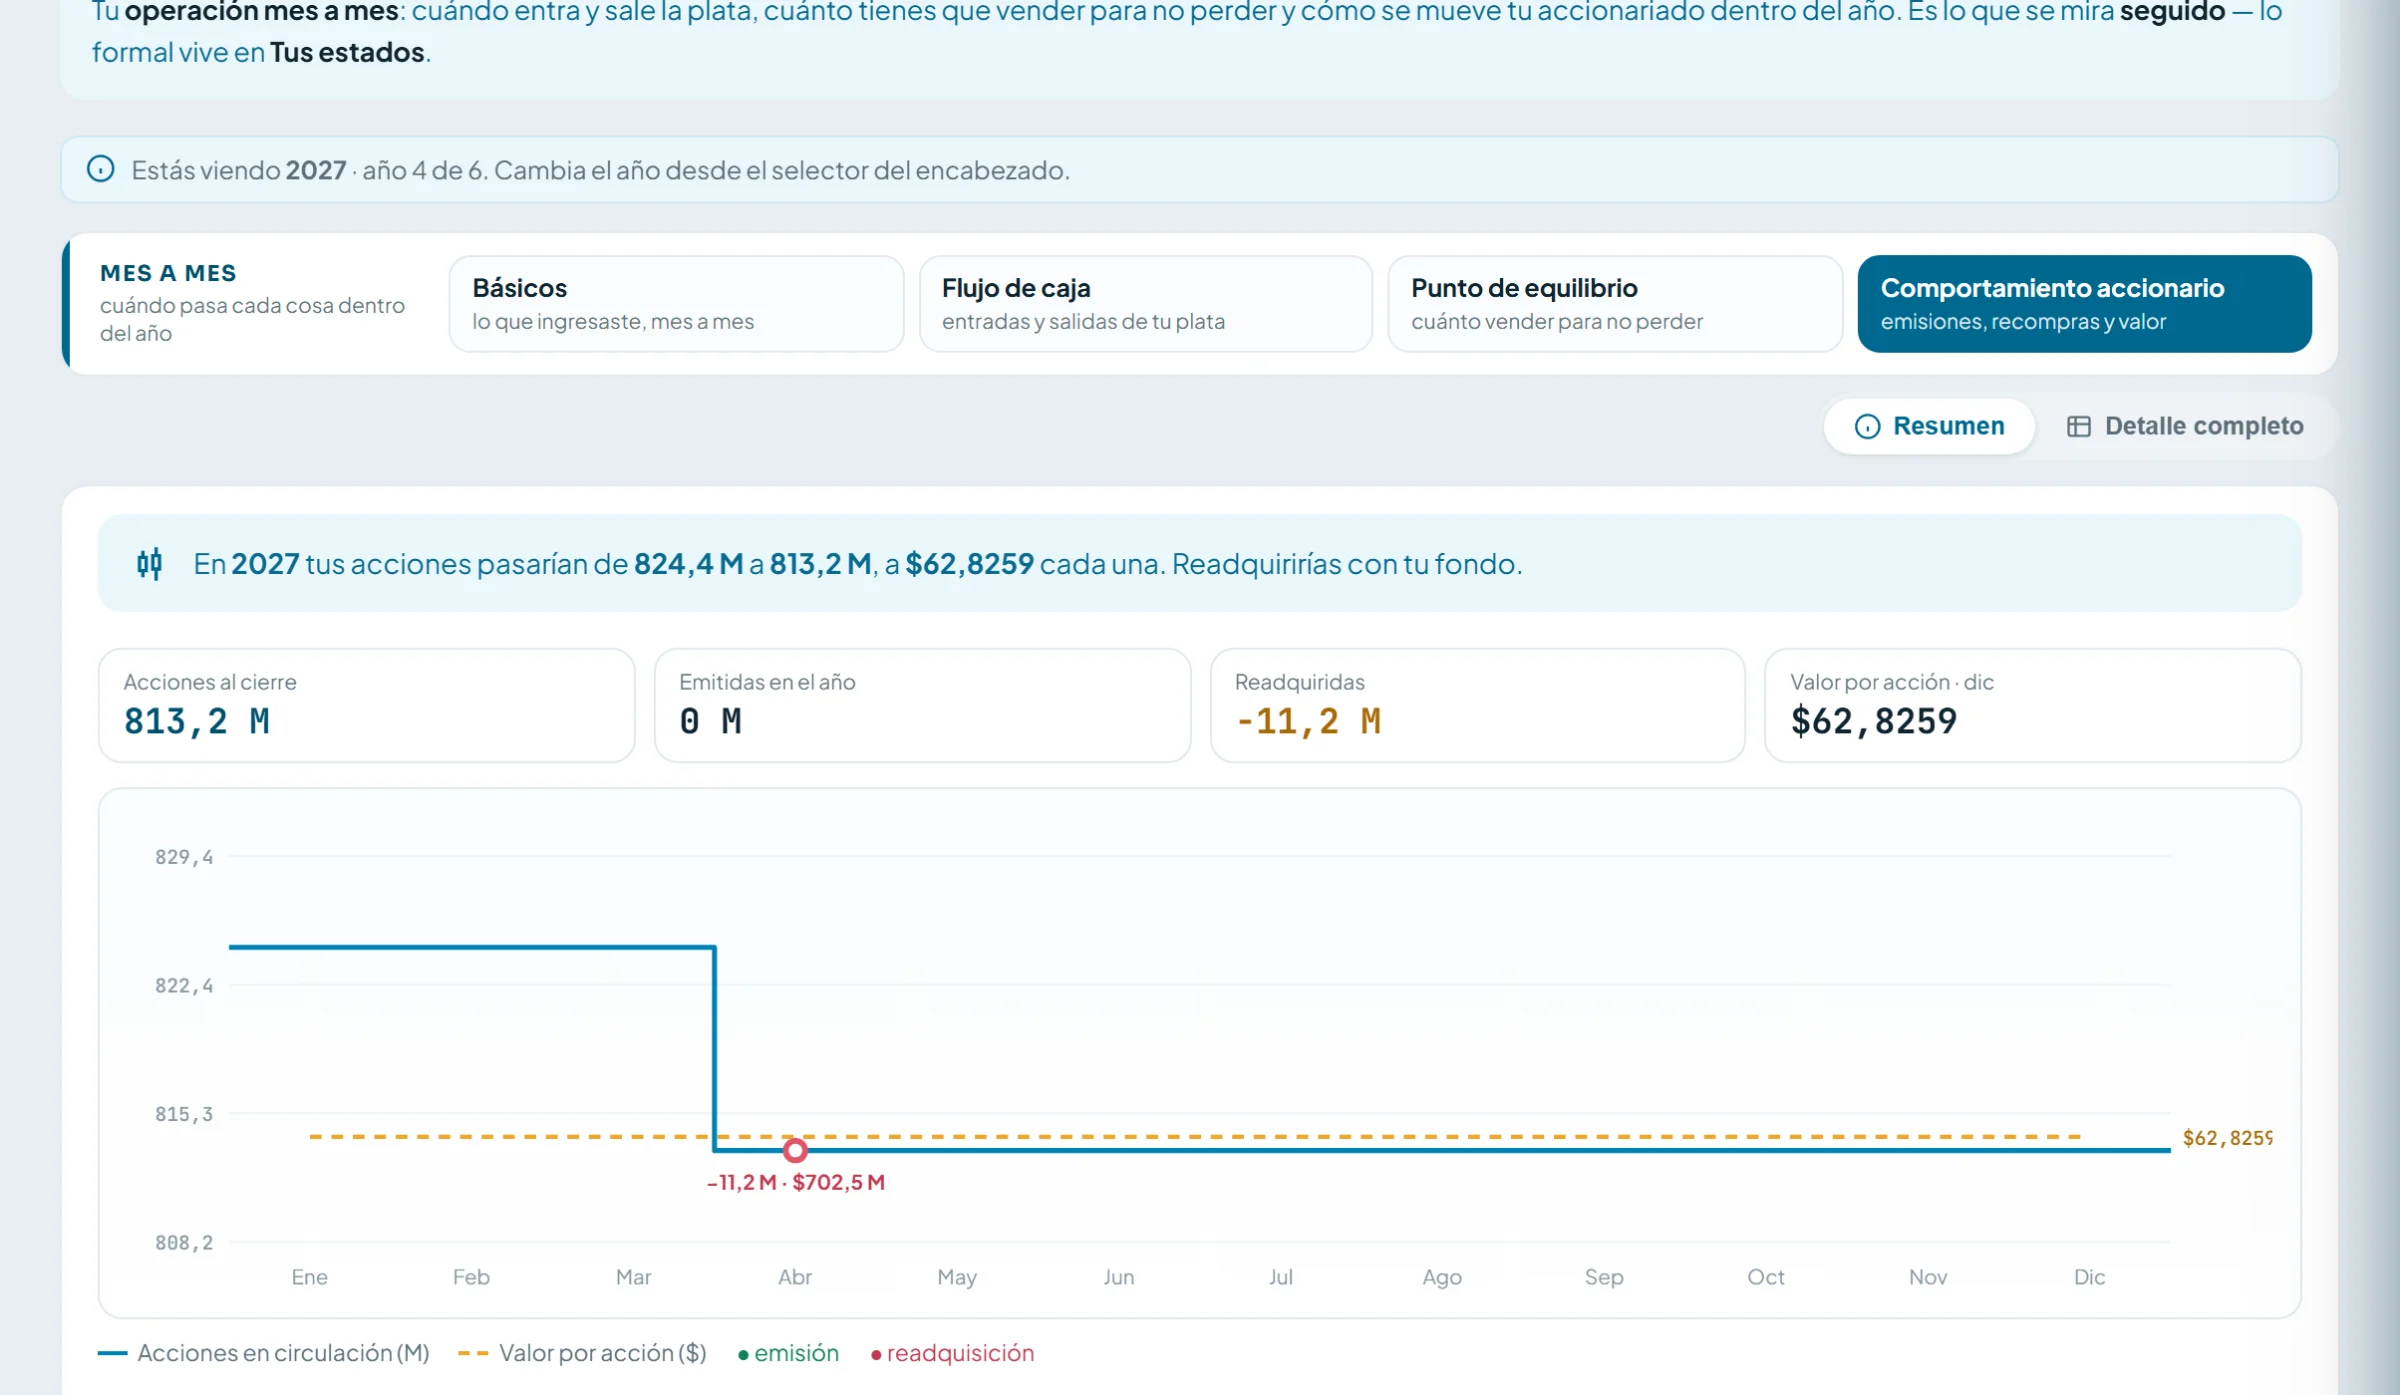Screen dimensions: 2400x1395
Task: Click the 808,2 y-axis value
Action: [184, 1243]
